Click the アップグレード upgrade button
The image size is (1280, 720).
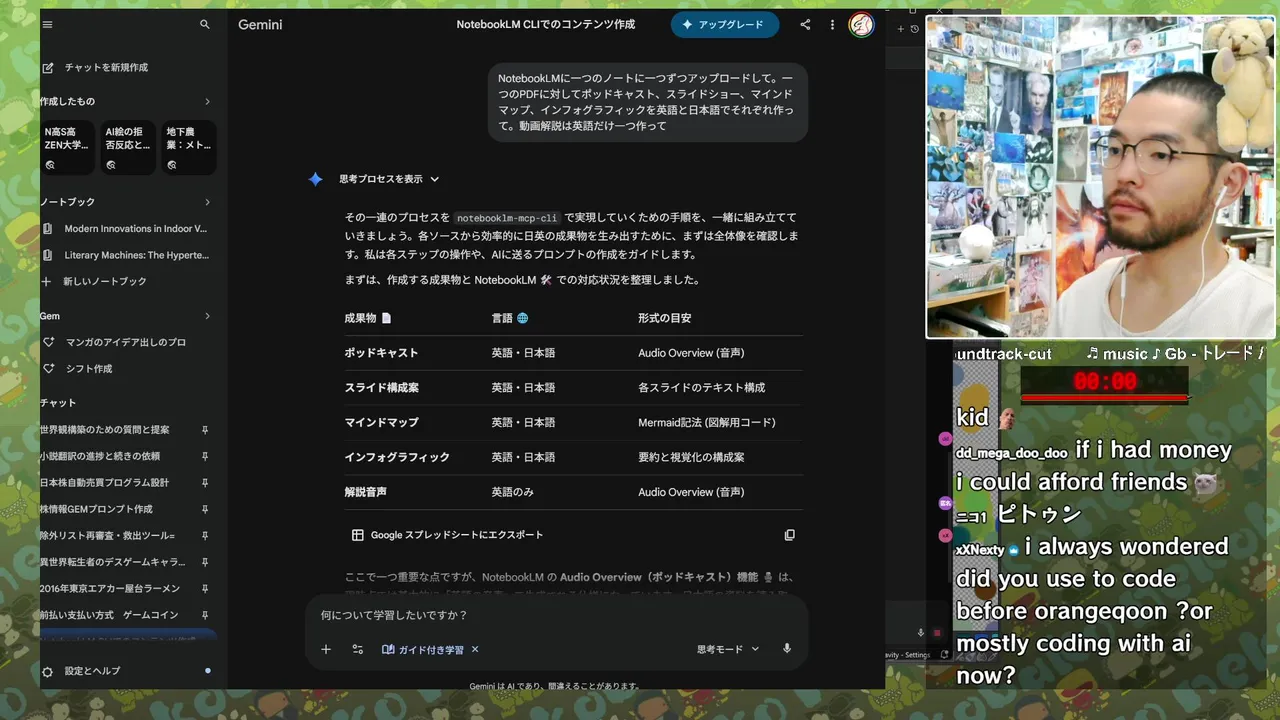pyautogui.click(x=725, y=25)
